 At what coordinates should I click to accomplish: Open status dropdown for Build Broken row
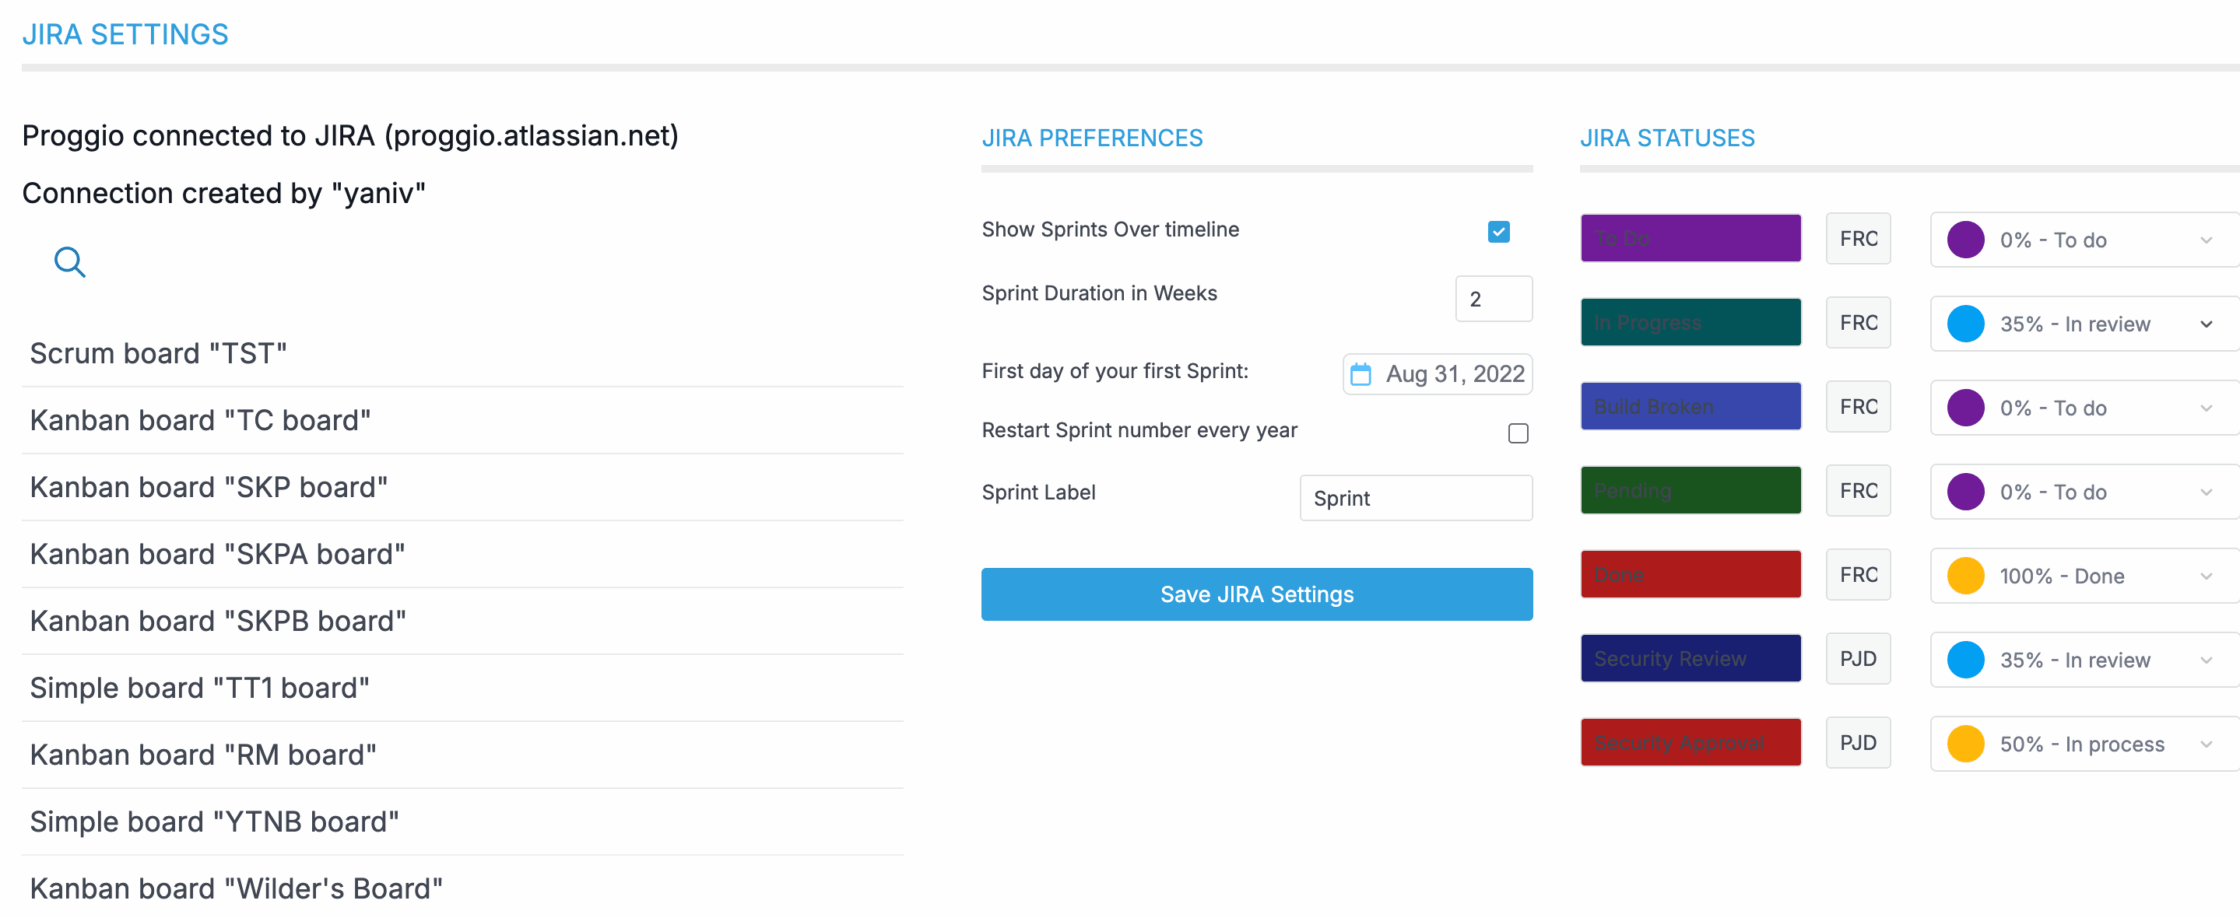point(2084,408)
